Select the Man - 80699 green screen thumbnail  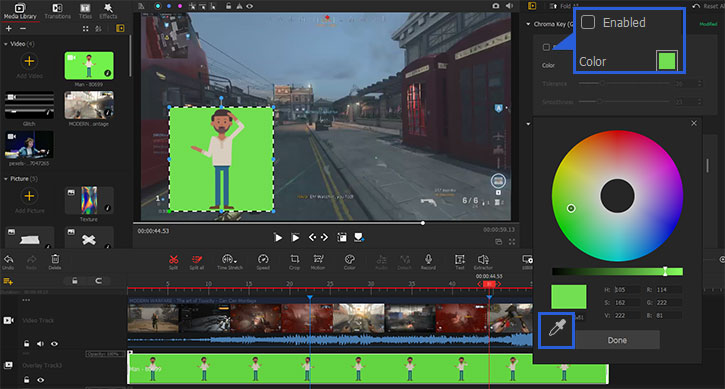pos(89,65)
